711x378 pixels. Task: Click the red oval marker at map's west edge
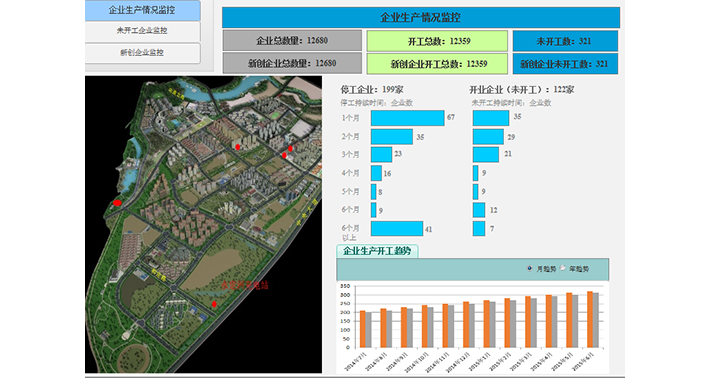[x=117, y=203]
